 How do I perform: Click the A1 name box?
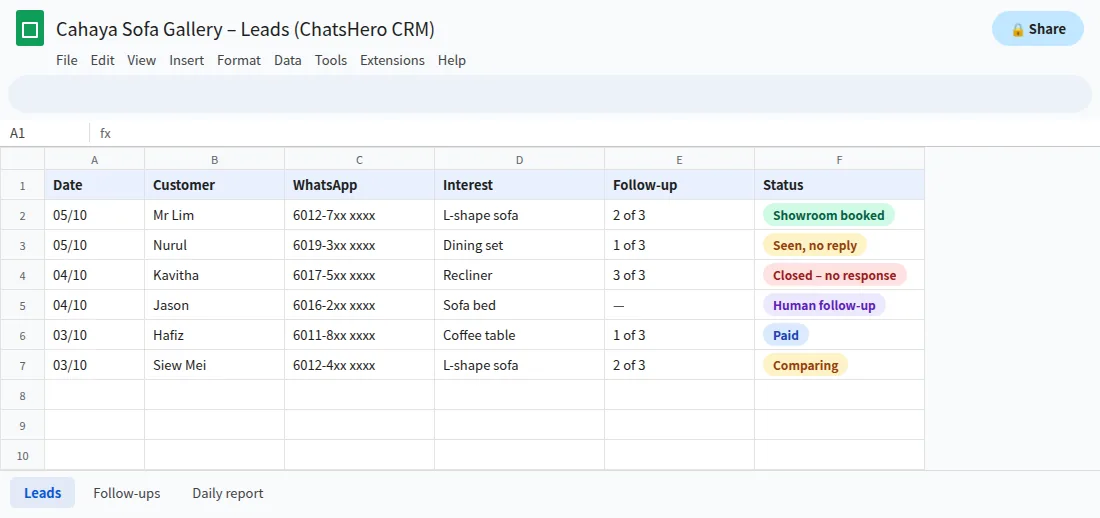[x=45, y=133]
